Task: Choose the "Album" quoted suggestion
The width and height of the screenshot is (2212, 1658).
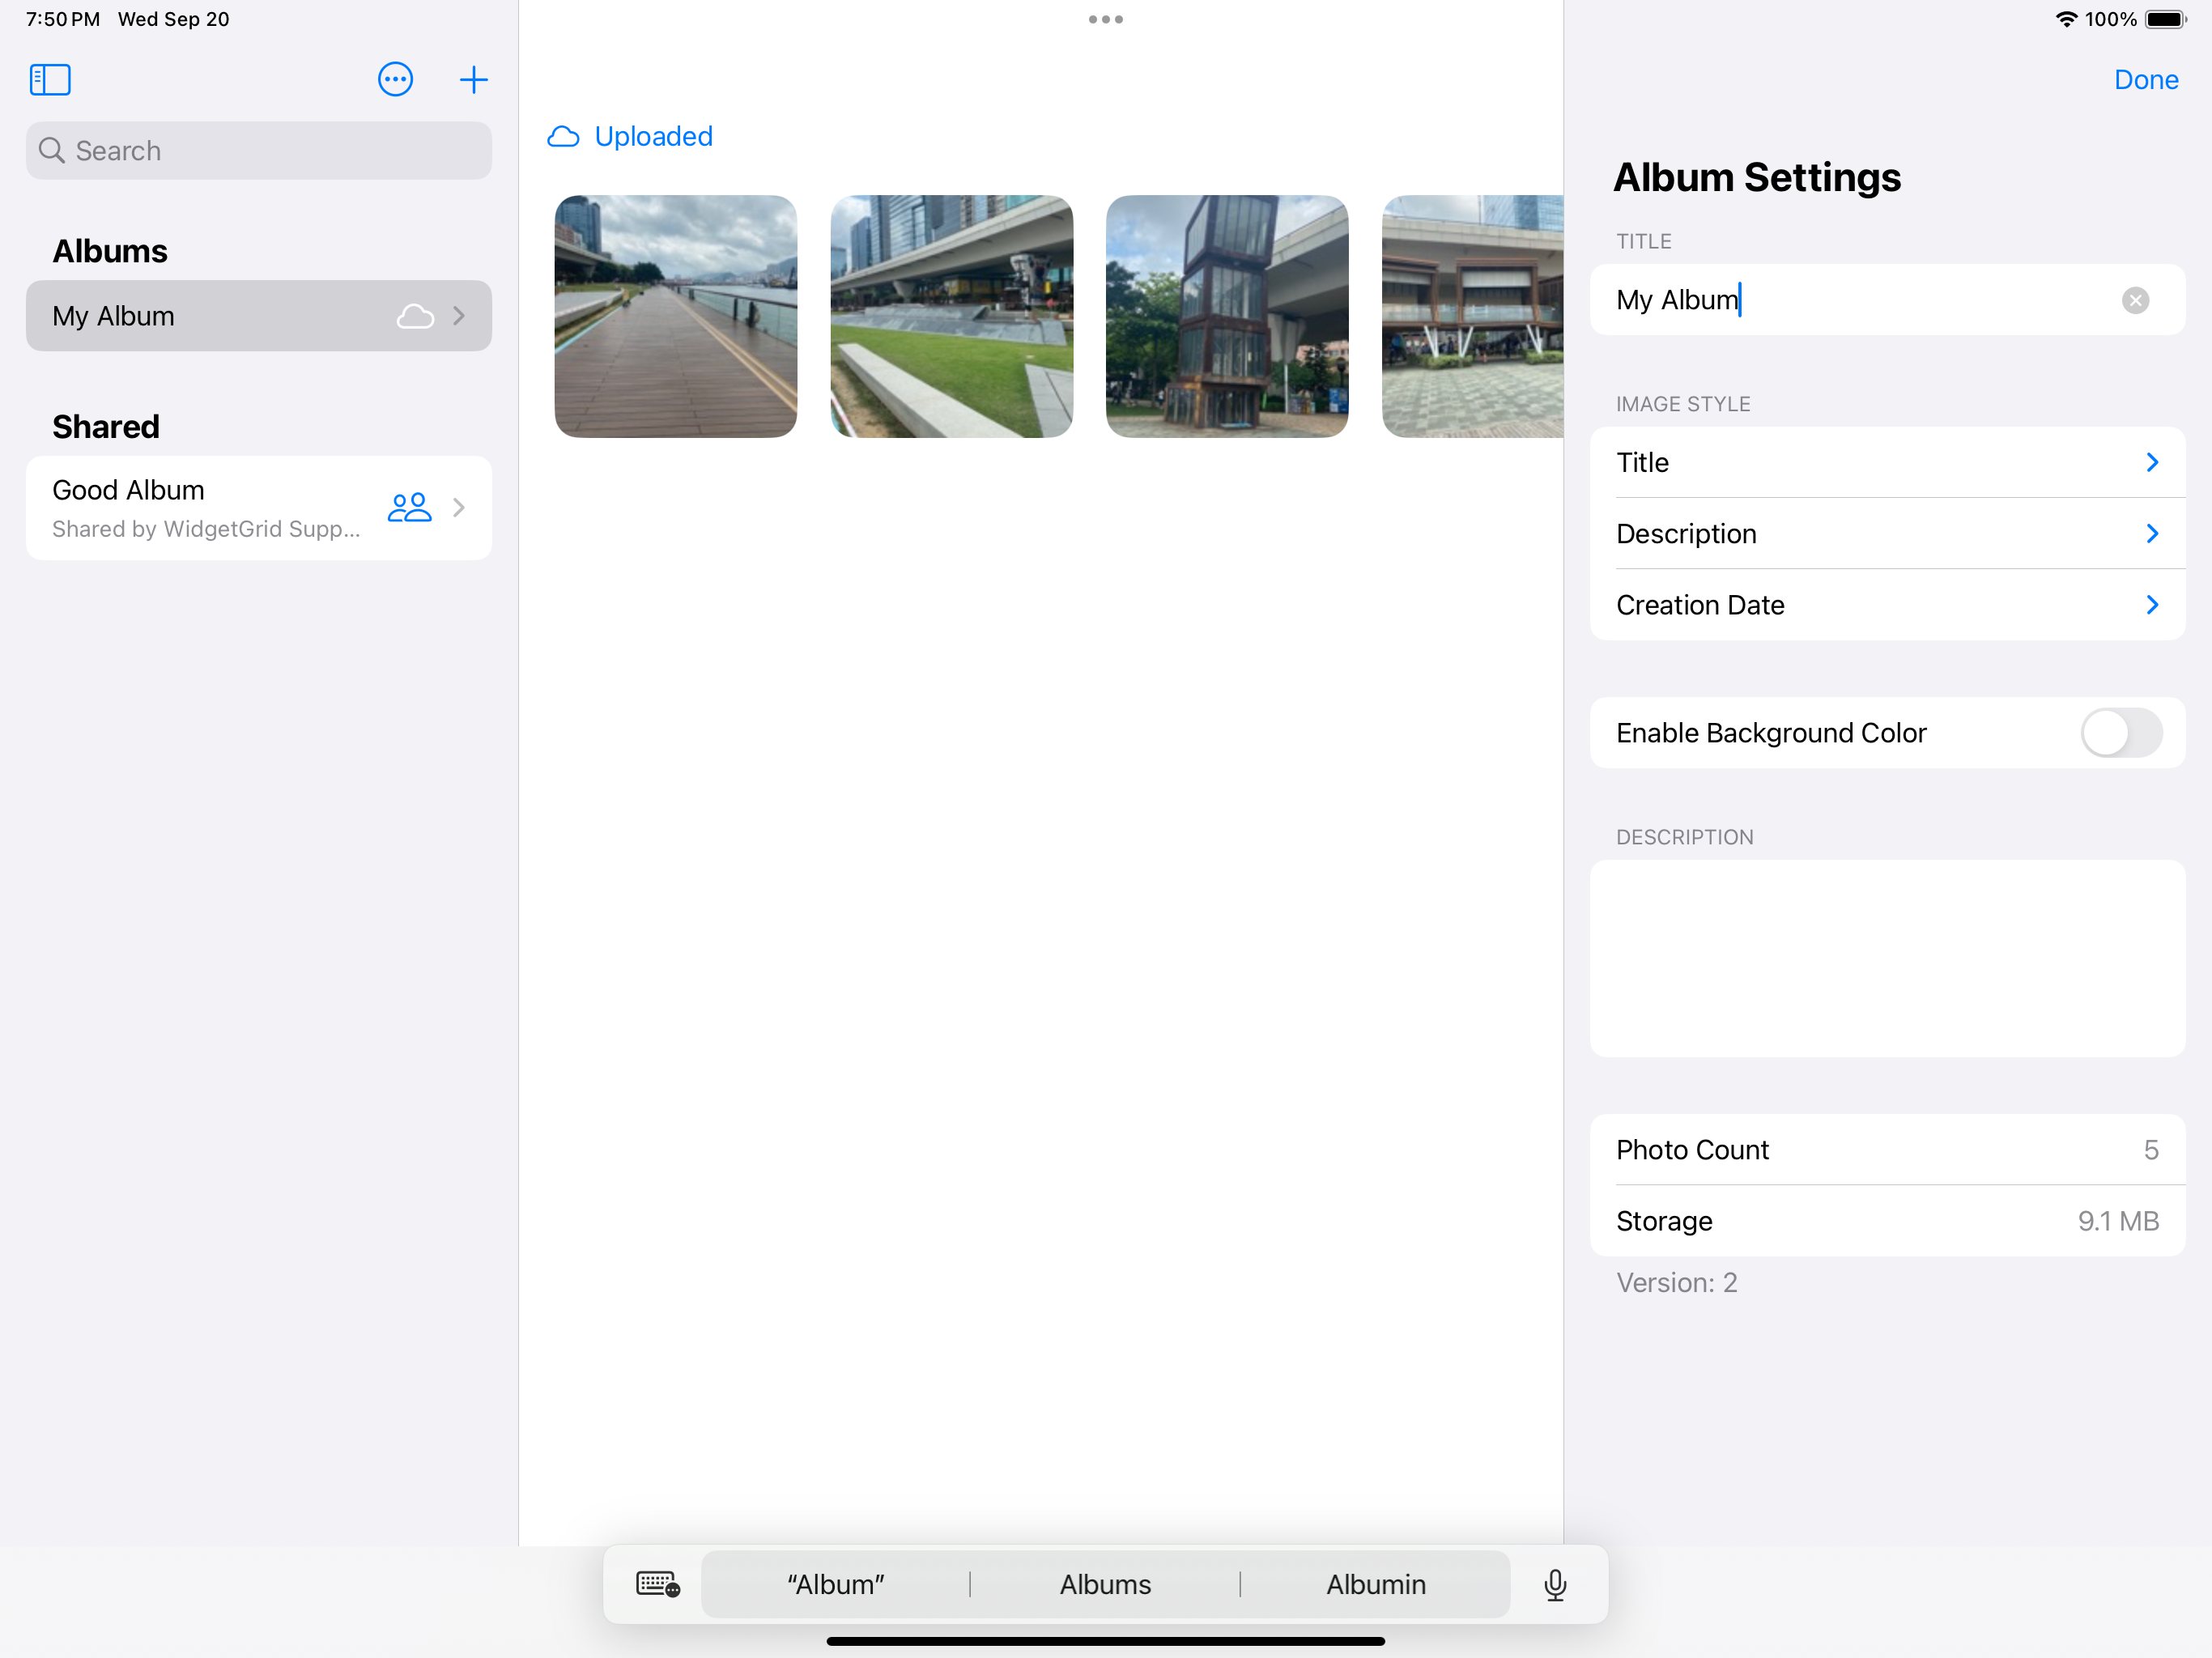Action: [836, 1584]
